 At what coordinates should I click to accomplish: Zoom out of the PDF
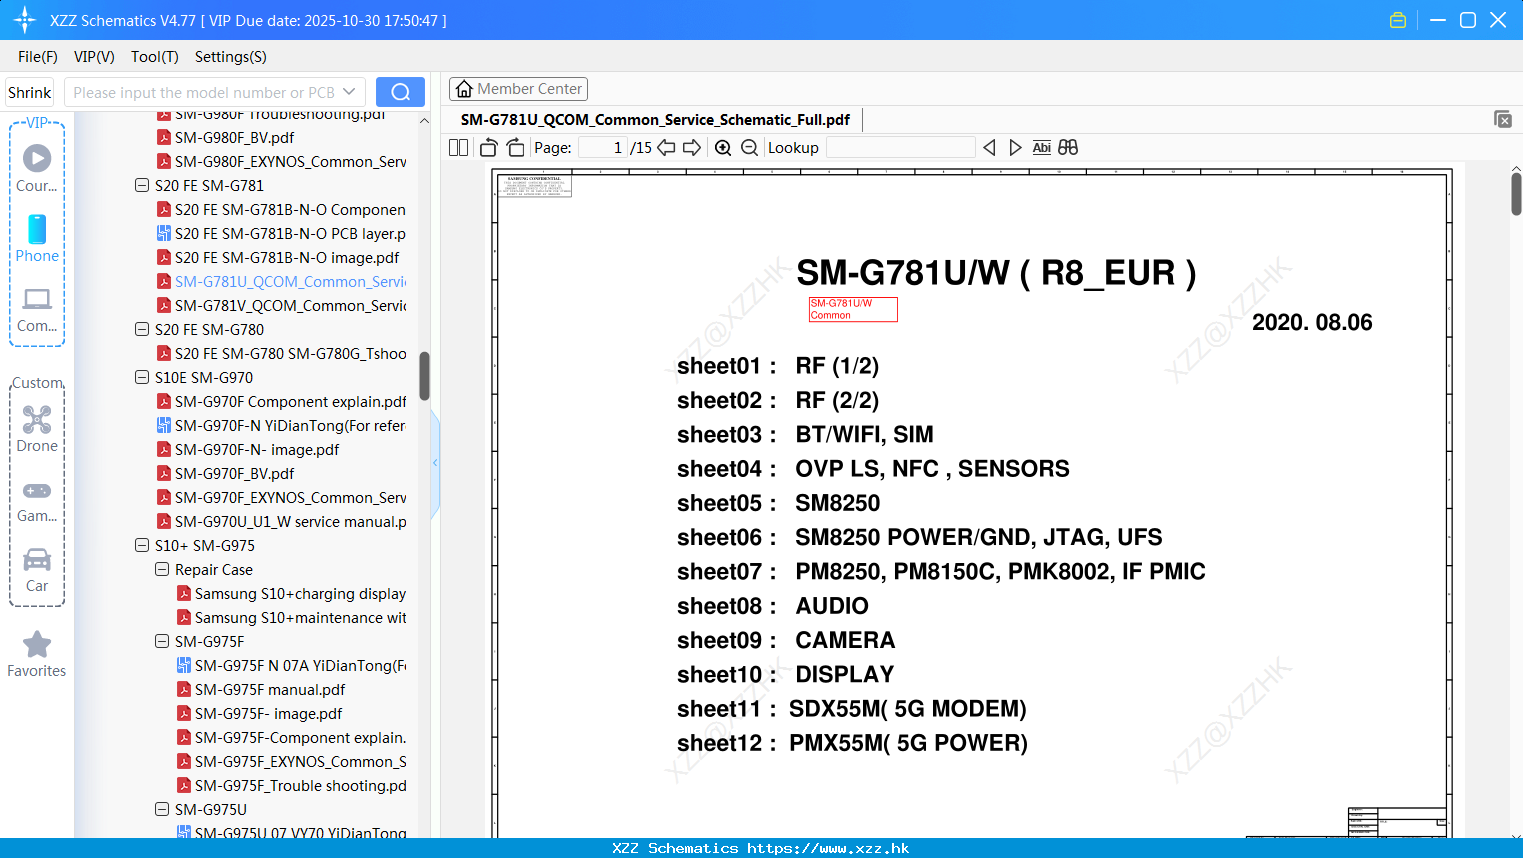coord(749,148)
